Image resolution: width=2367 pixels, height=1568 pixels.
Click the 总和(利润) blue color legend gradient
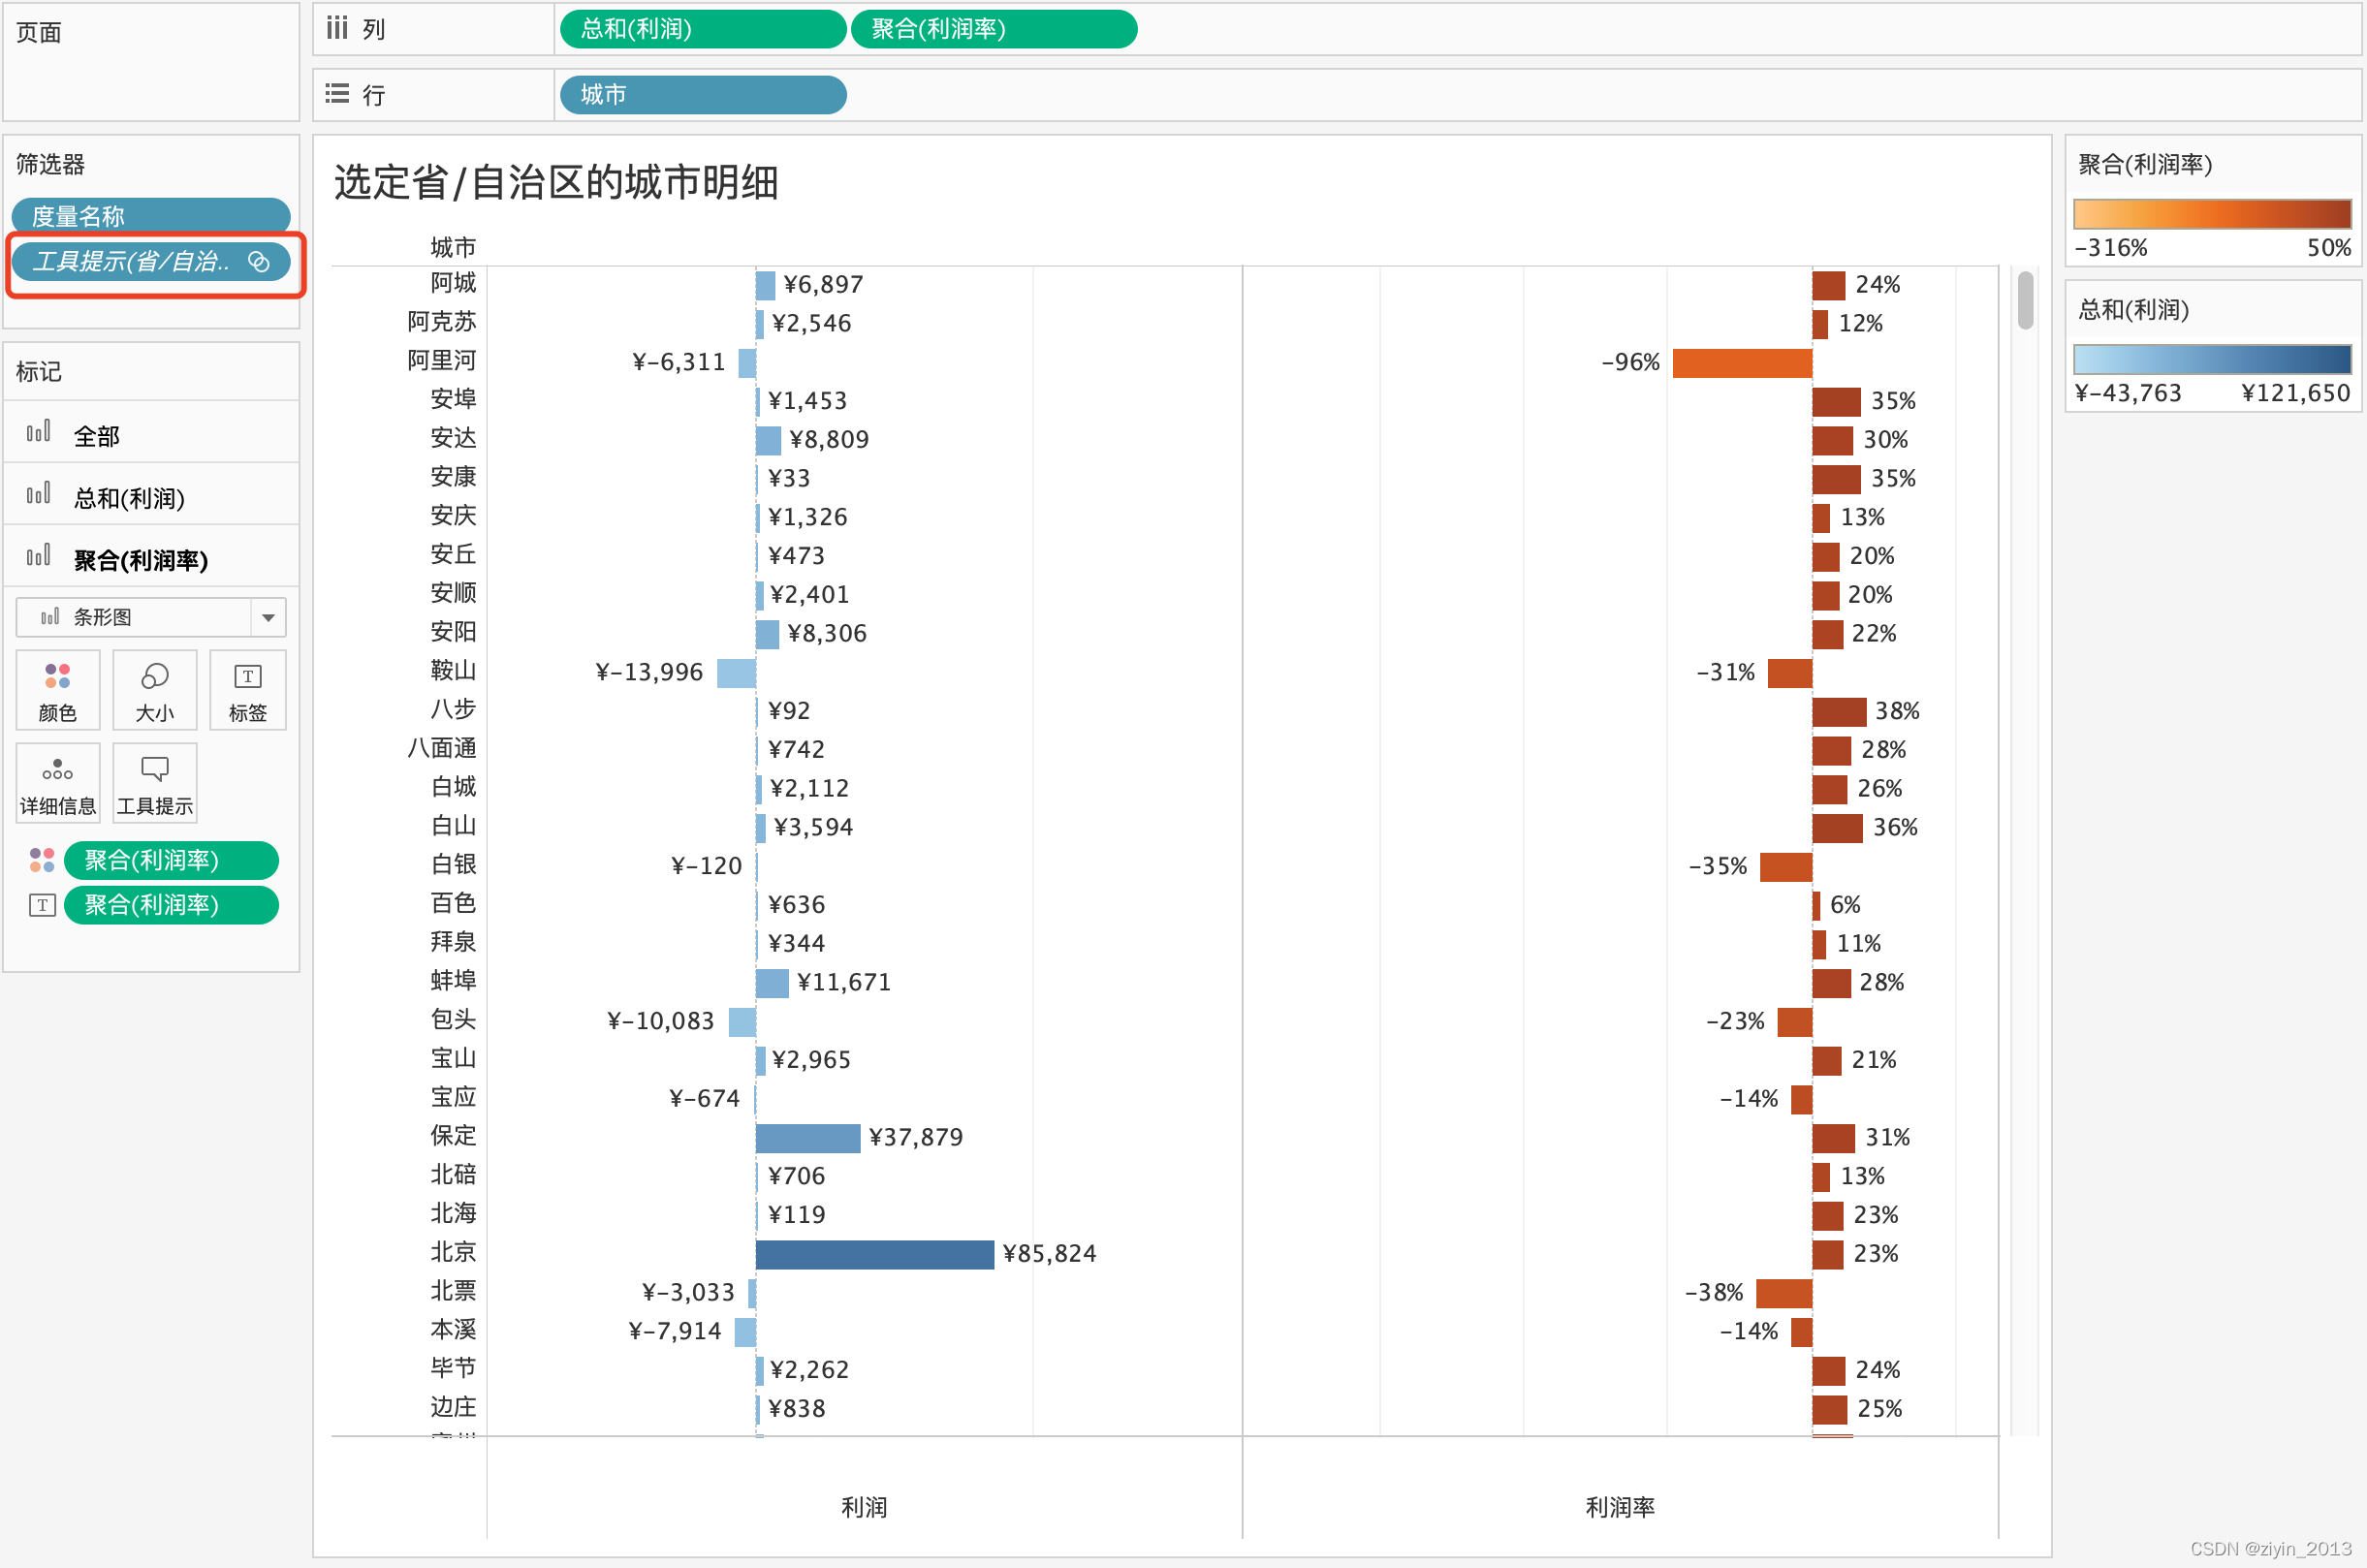click(x=2212, y=359)
